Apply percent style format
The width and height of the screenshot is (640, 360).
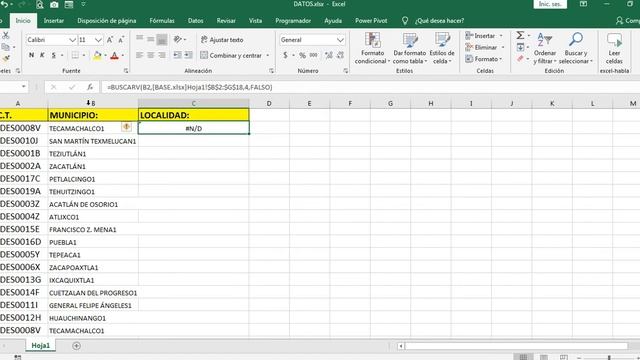302,55
